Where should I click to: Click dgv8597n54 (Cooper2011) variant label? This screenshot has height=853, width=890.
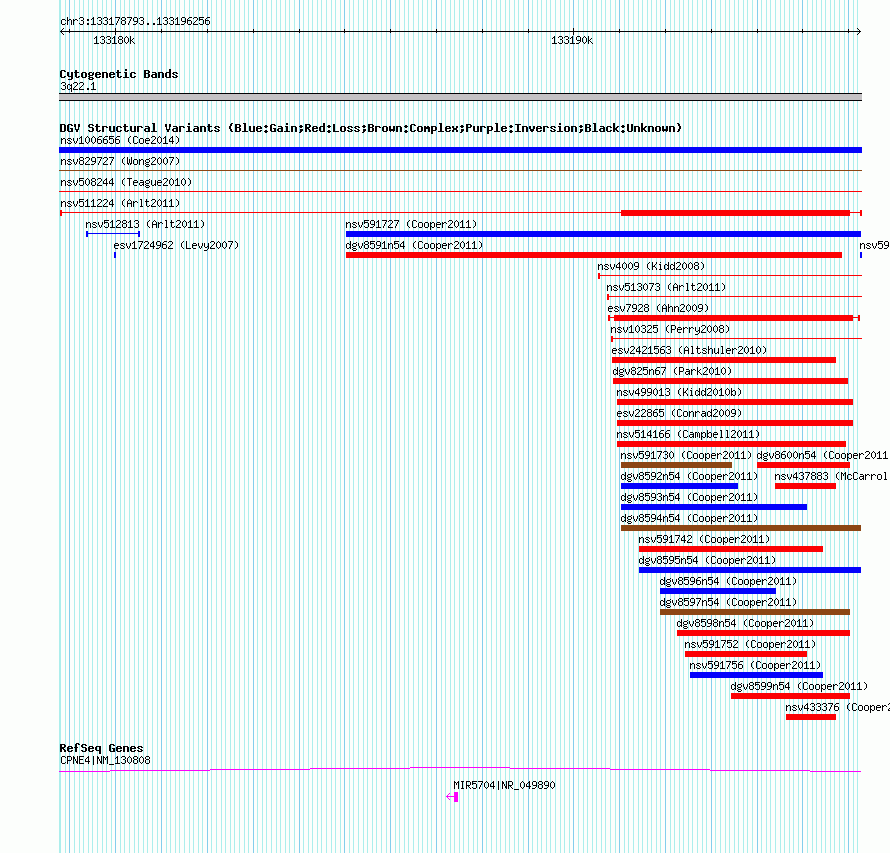pyautogui.click(x=728, y=602)
